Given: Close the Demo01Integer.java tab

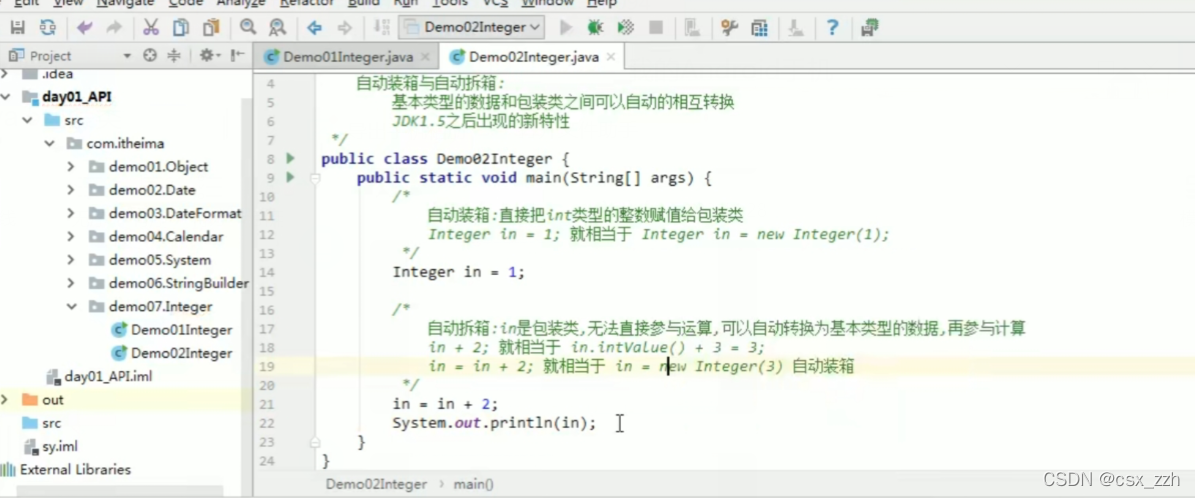Looking at the screenshot, I should coord(425,57).
